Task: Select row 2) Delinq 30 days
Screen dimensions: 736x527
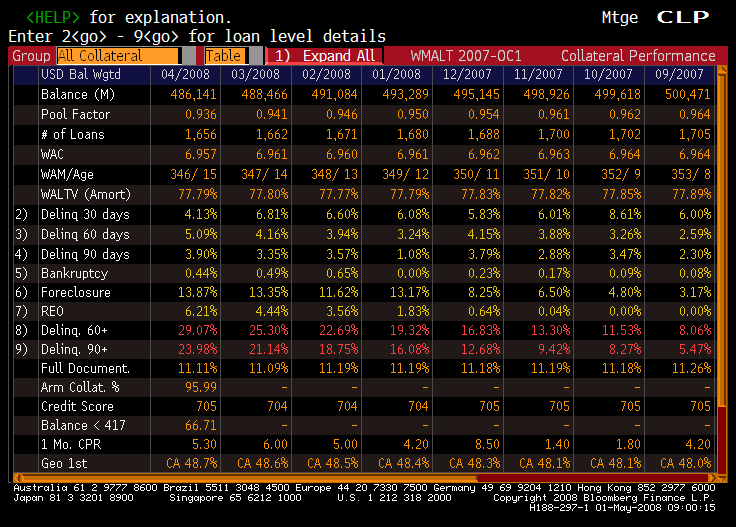Action: tap(85, 215)
